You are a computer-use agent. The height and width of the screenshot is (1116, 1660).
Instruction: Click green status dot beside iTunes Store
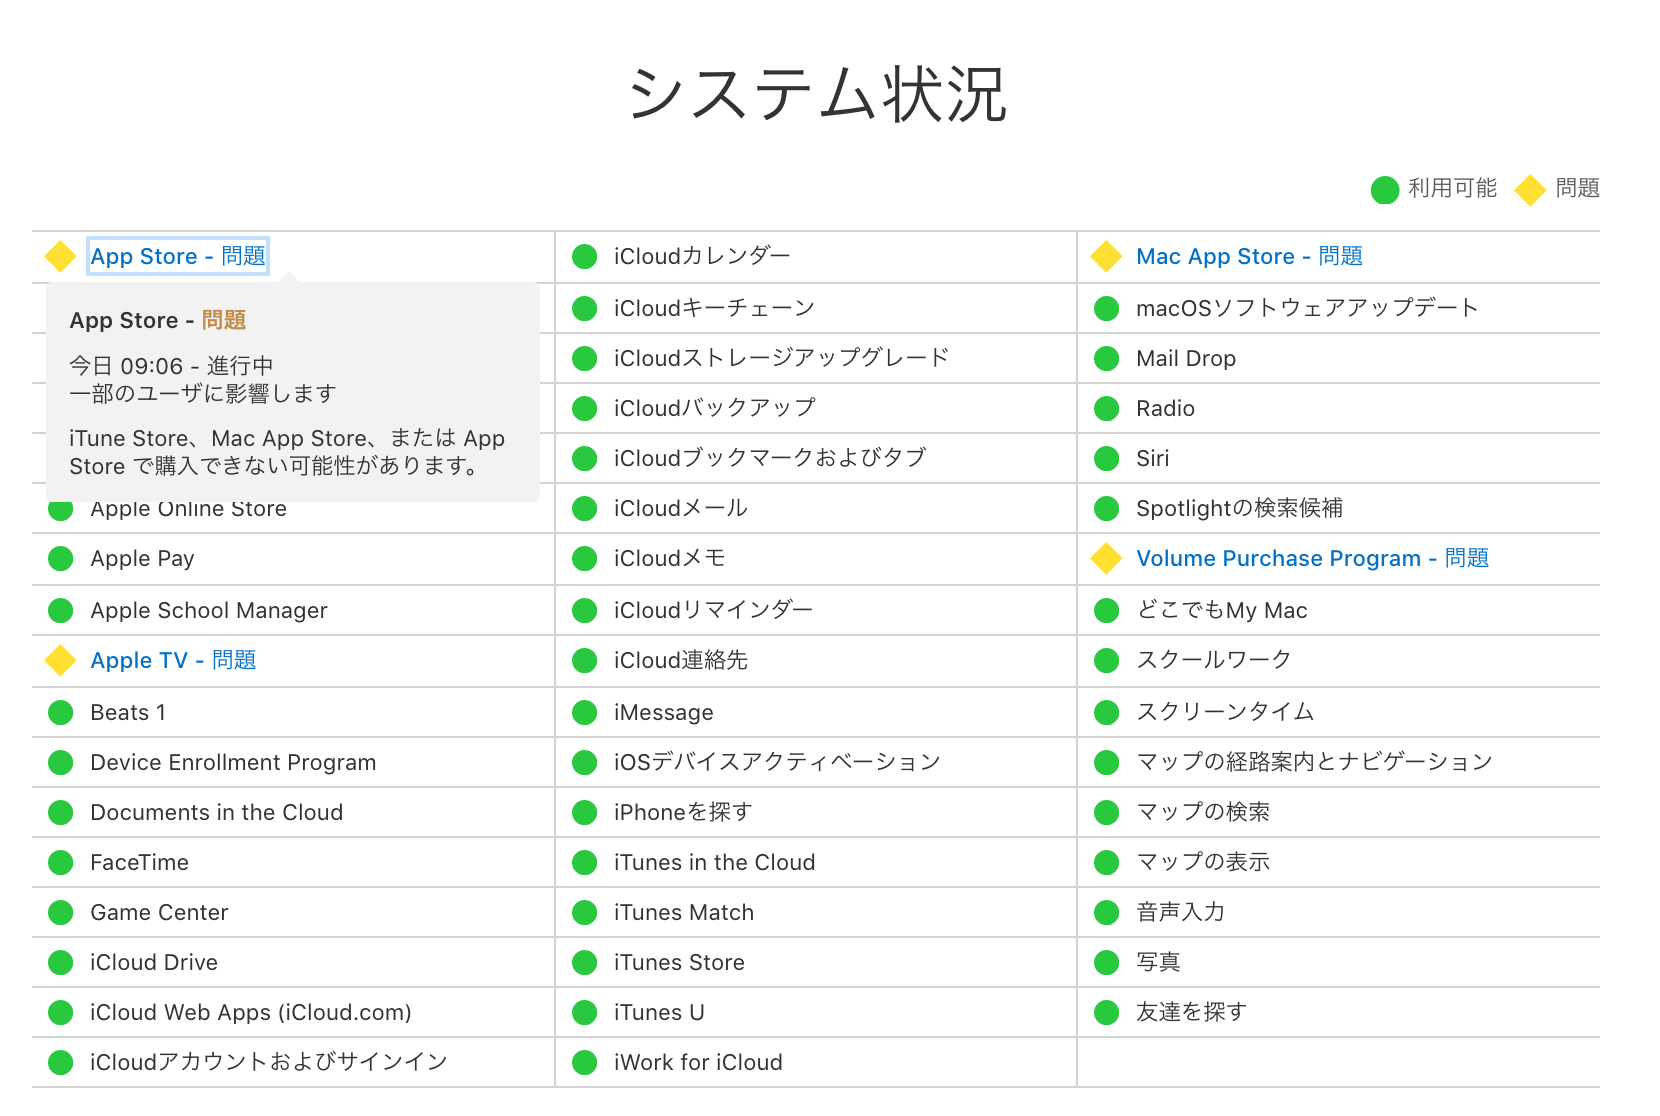[x=585, y=963]
